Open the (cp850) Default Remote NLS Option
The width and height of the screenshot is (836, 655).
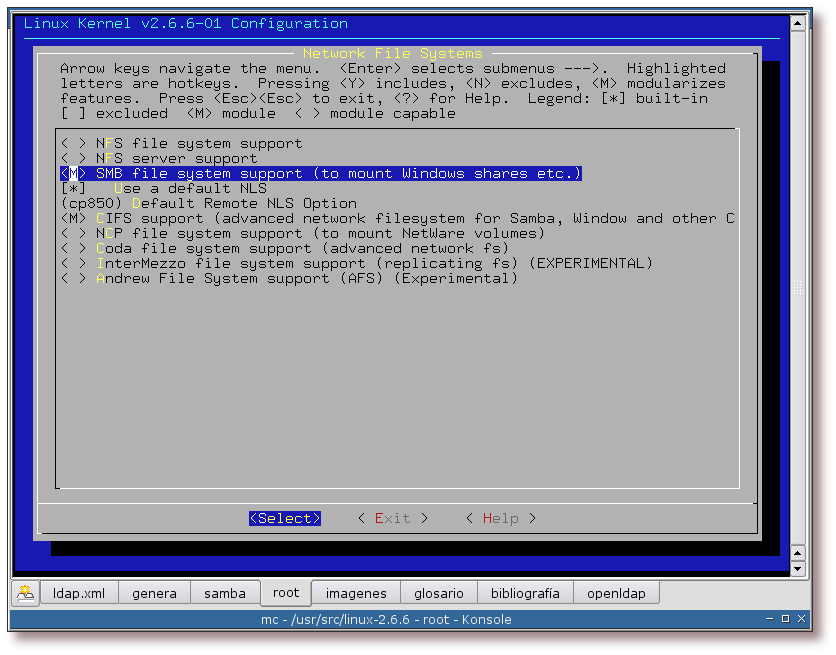(208, 203)
